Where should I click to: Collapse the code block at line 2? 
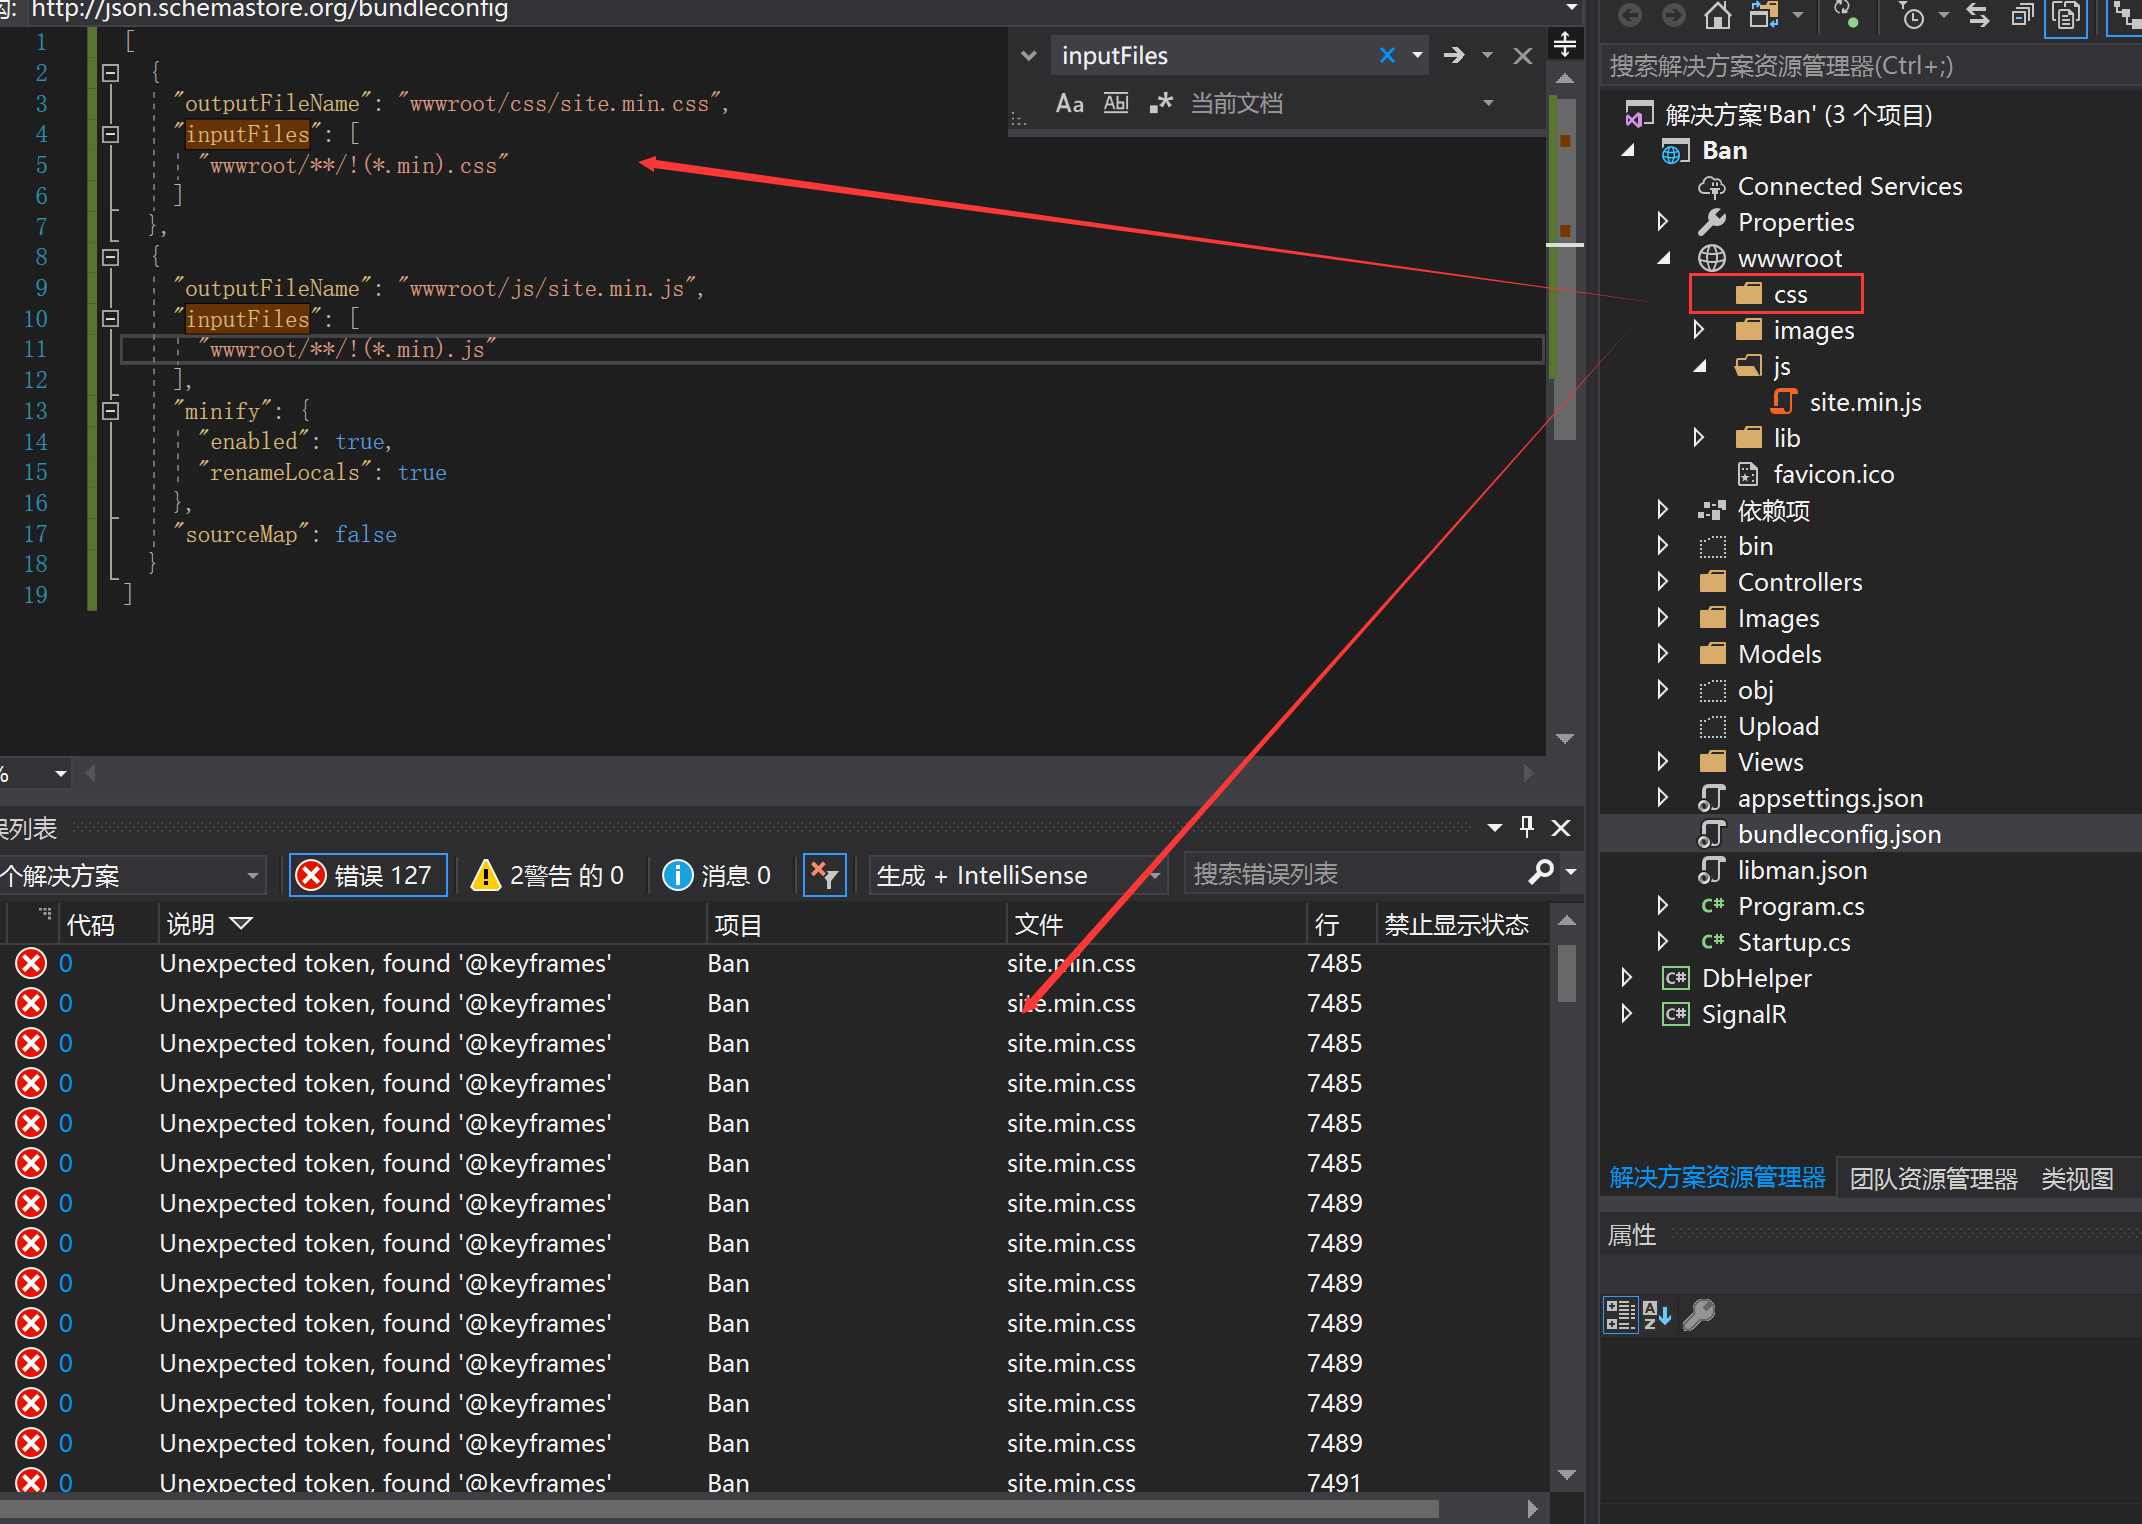pos(110,73)
